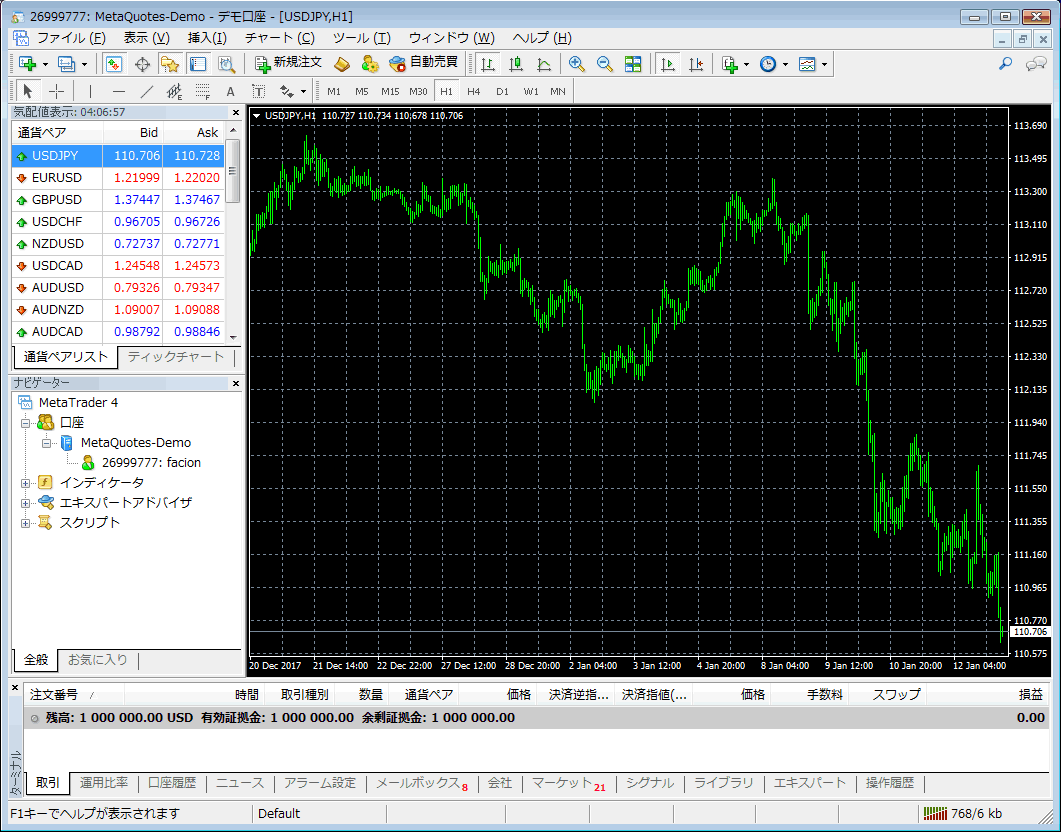Switch chart to MN timeframe
The image size is (1061, 832).
point(558,91)
